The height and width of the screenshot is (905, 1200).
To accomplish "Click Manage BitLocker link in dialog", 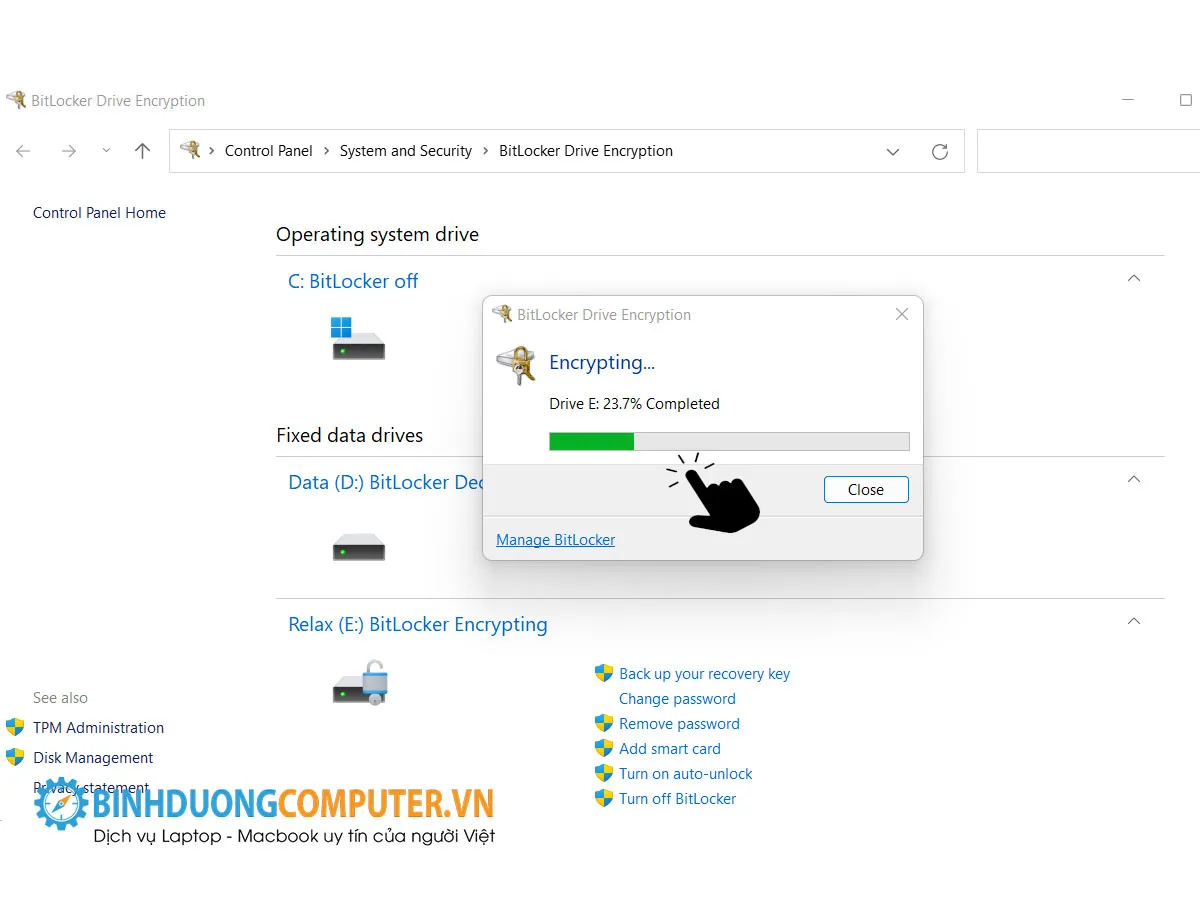I will [555, 540].
